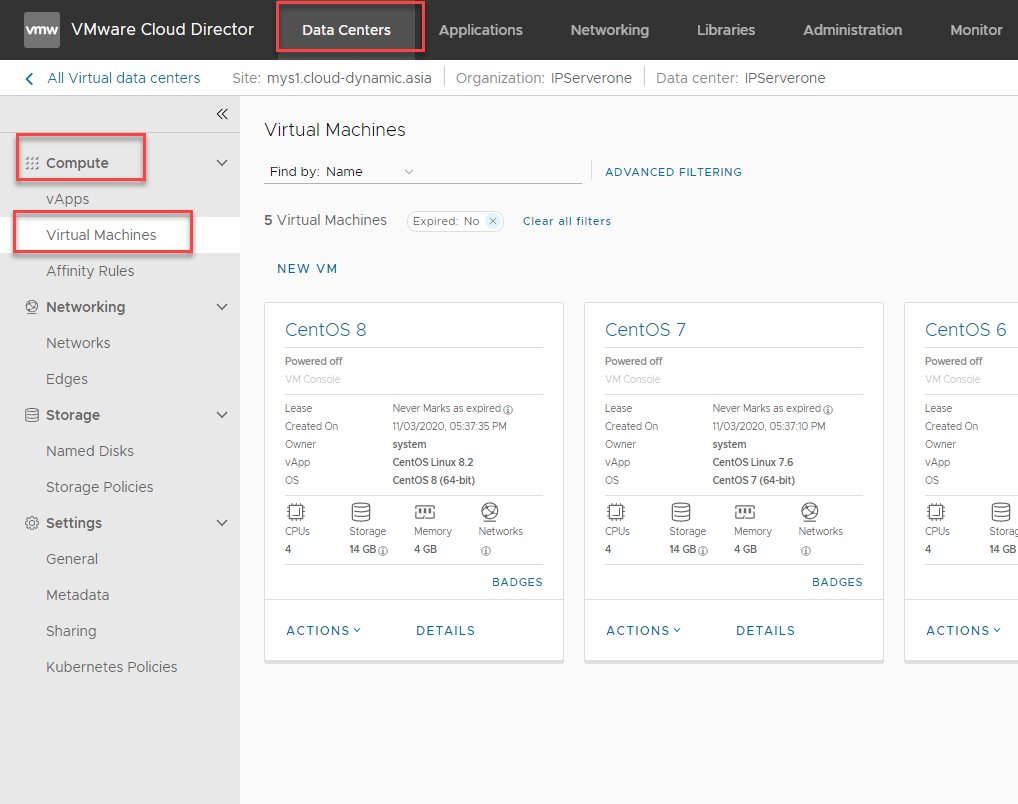Click back arrow beside All Virtual data centers
This screenshot has height=804, width=1018.
coord(29,79)
